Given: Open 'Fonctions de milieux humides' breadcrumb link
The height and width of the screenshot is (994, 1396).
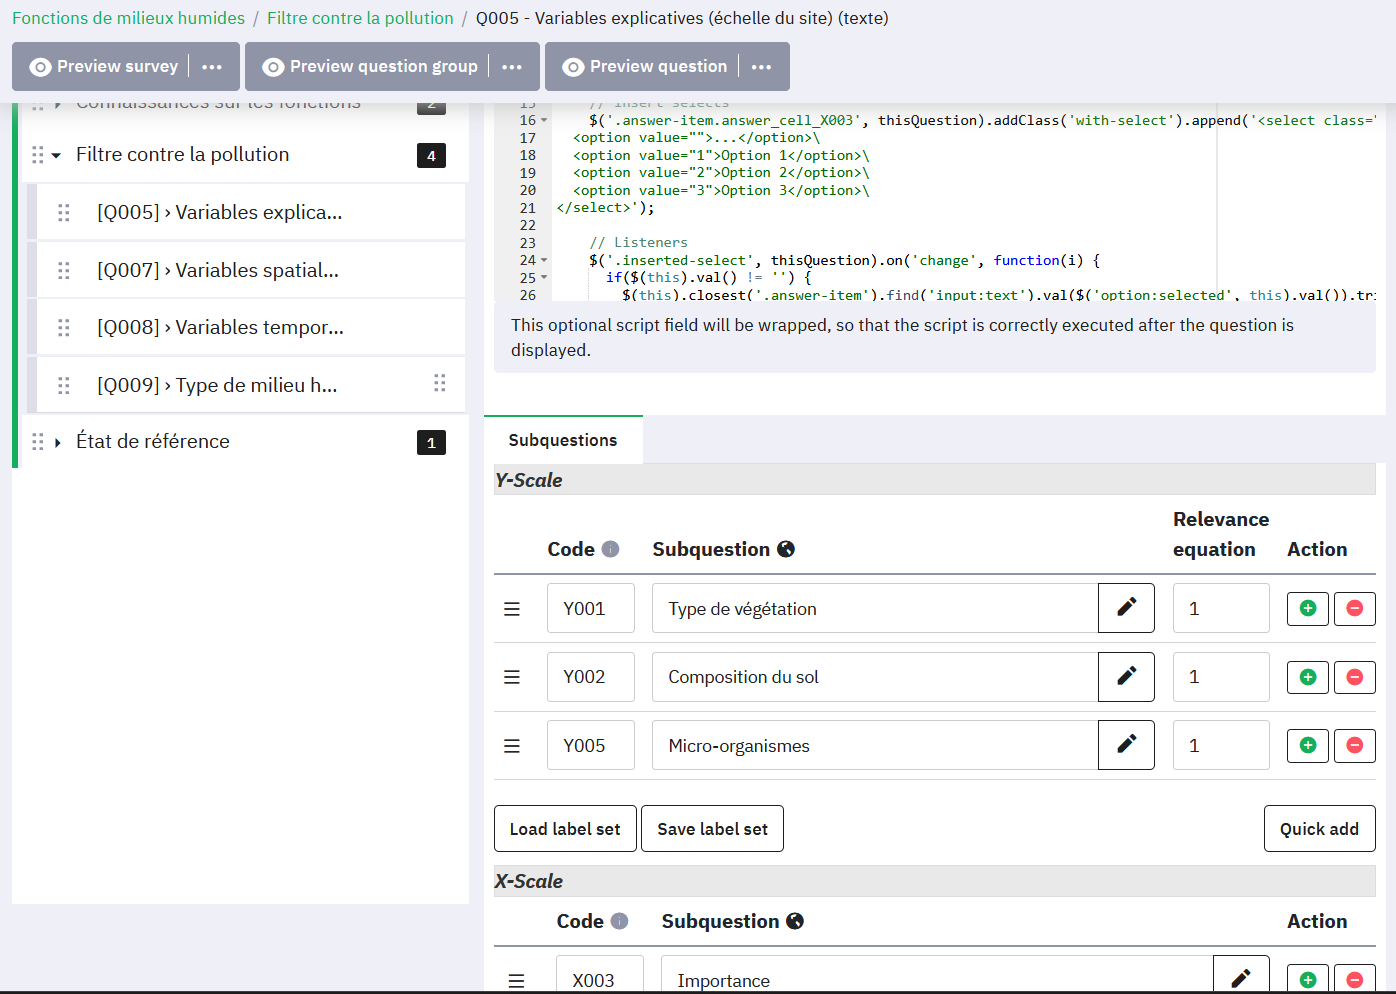Looking at the screenshot, I should click(128, 18).
